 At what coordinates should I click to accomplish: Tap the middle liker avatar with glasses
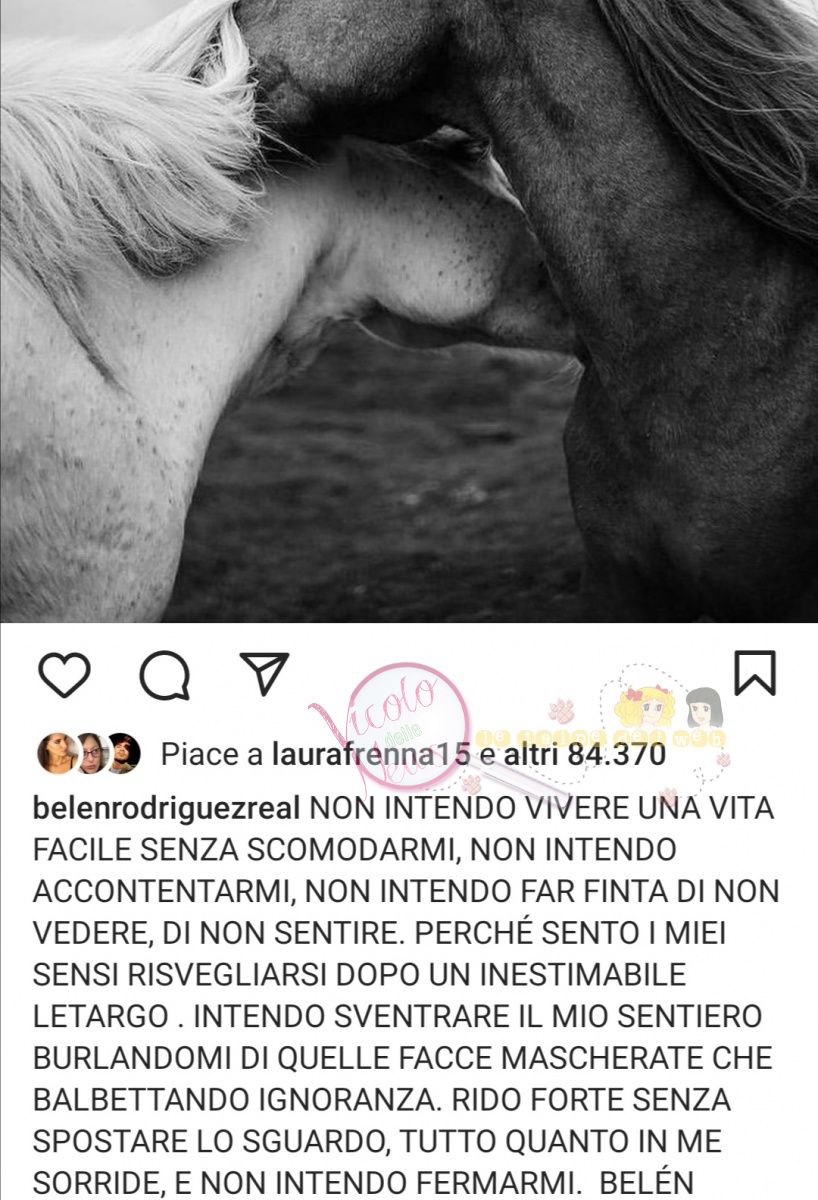tap(91, 753)
